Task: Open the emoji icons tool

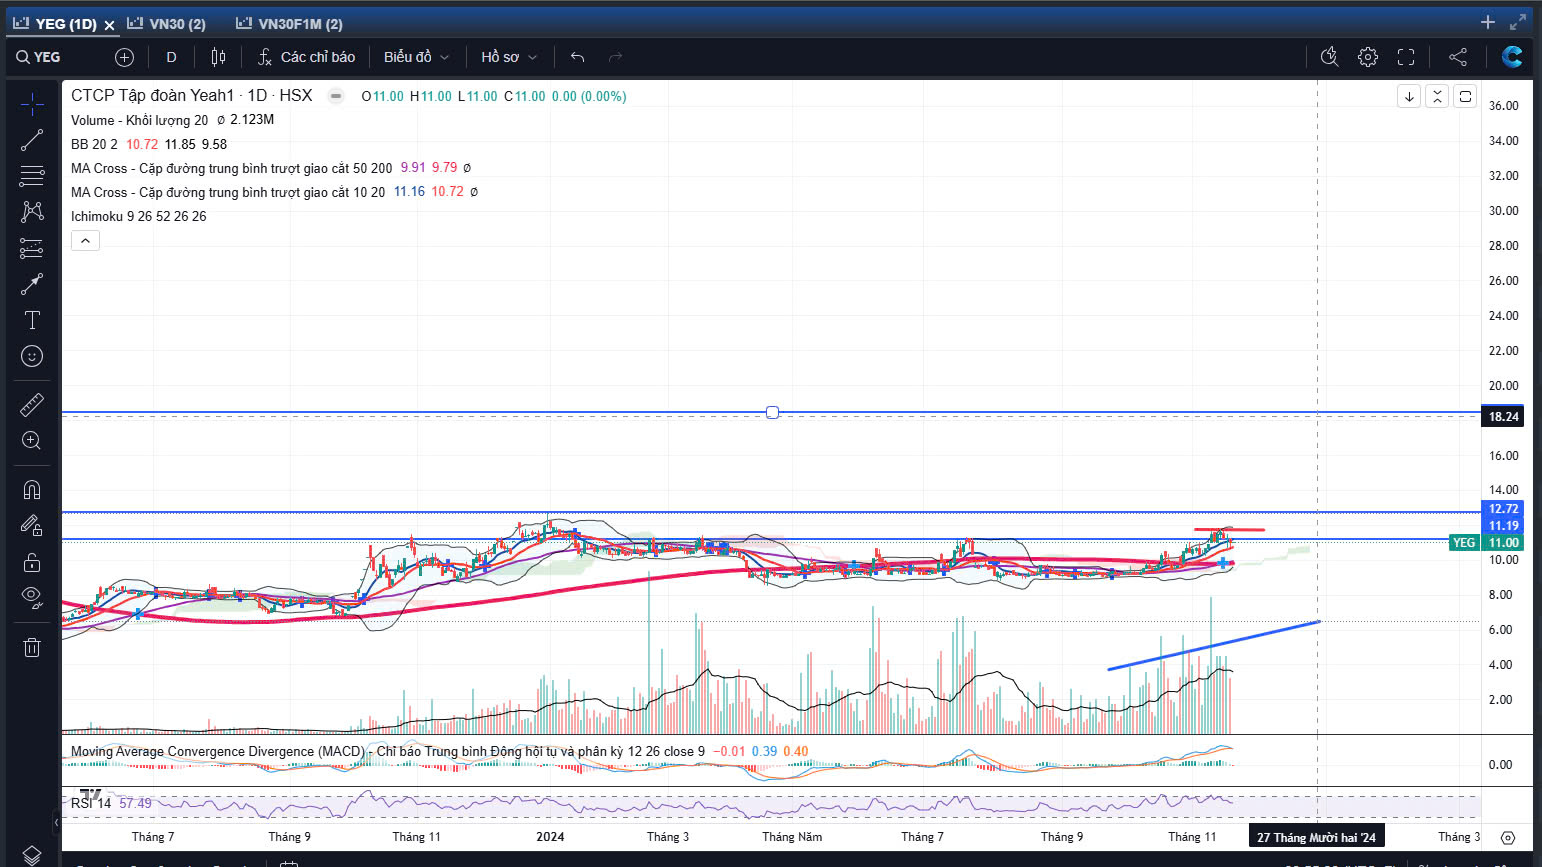Action: 32,356
